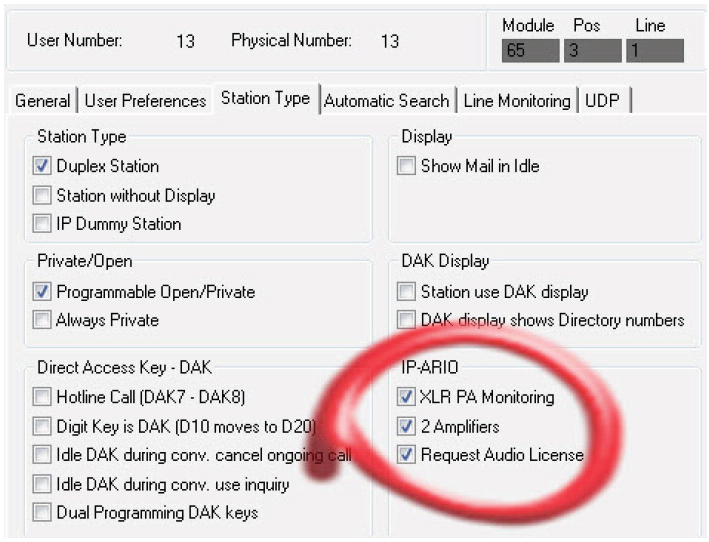
Task: Uncheck the Duplex Station checkbox
Action: [x=42, y=166]
